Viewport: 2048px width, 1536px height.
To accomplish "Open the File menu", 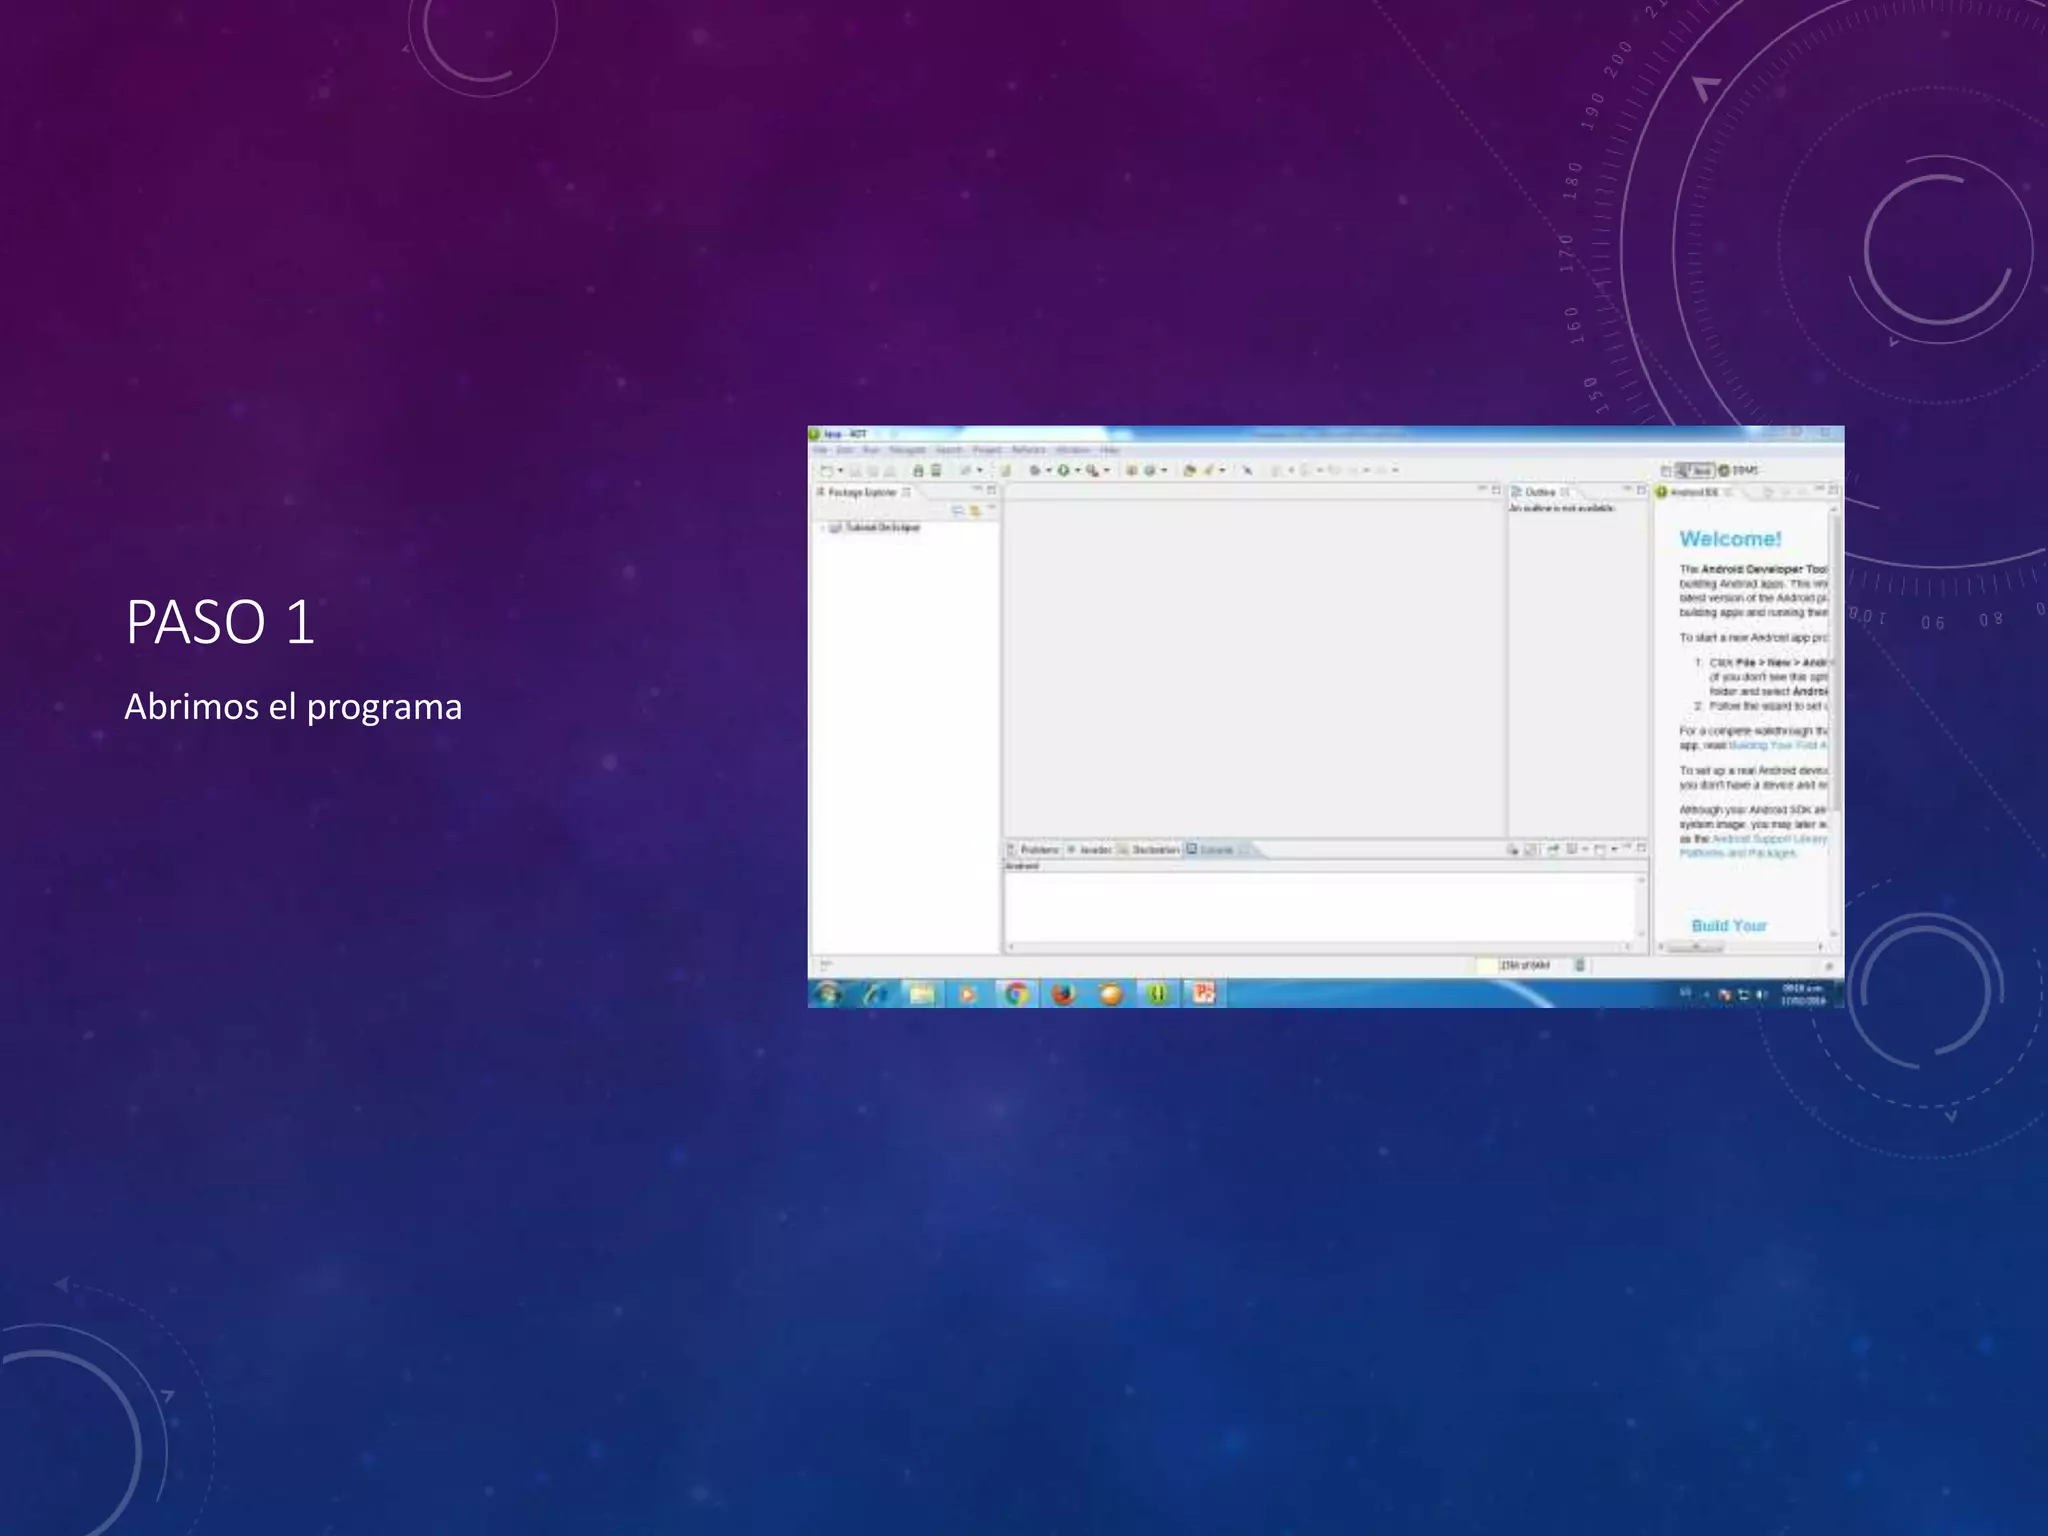I will pos(820,450).
